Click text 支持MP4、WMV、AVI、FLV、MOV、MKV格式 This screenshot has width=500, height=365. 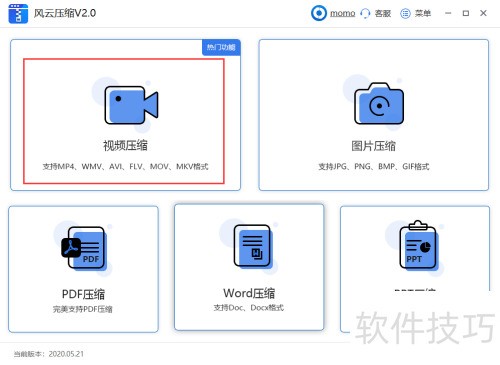125,166
